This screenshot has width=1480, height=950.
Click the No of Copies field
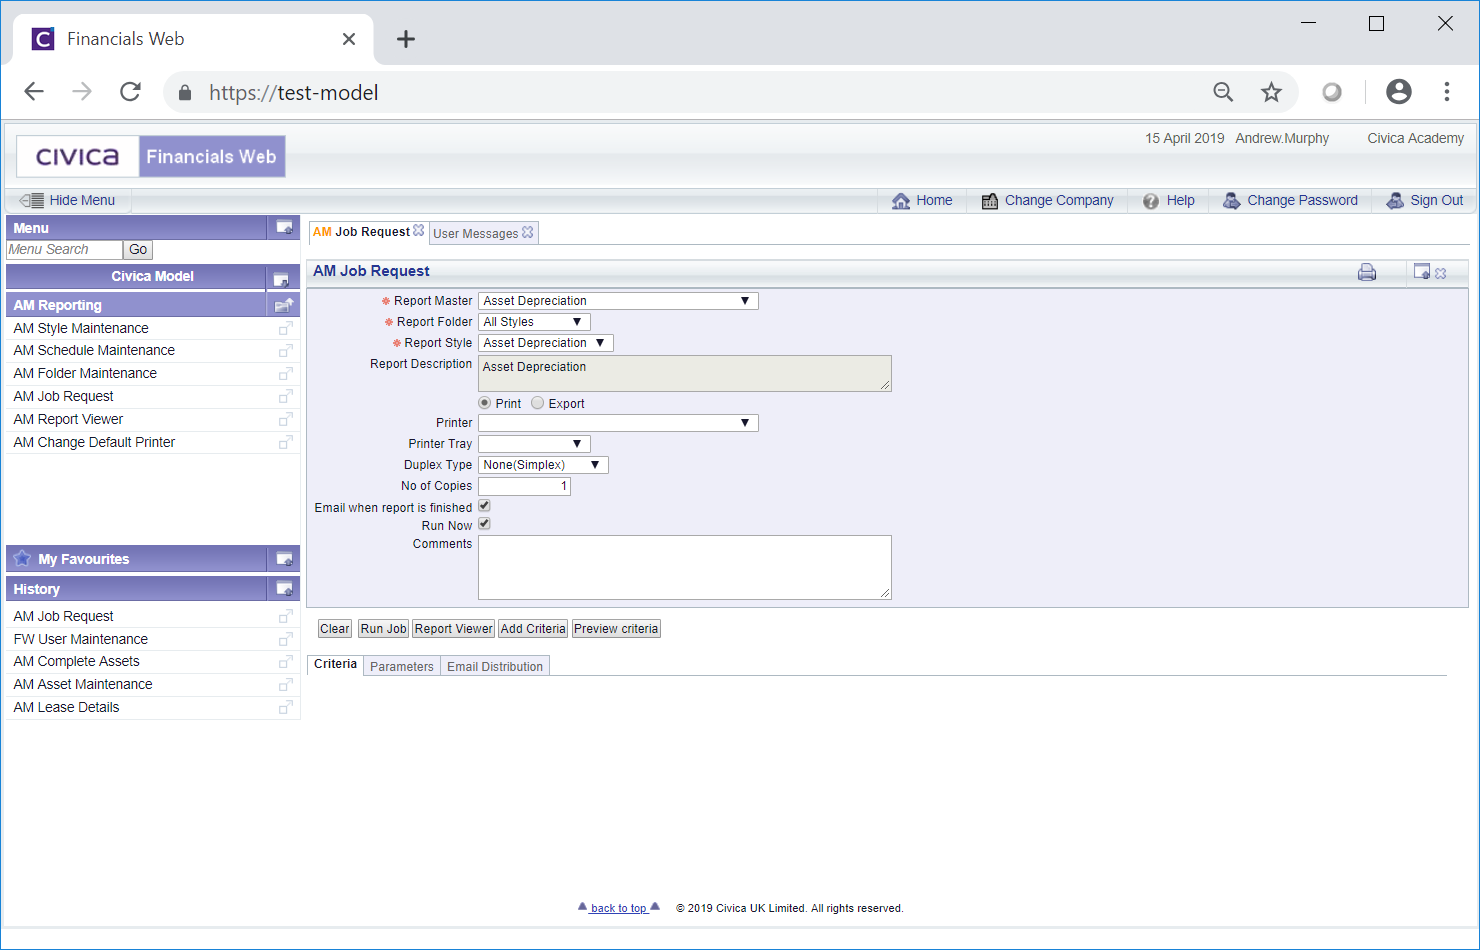tap(524, 486)
